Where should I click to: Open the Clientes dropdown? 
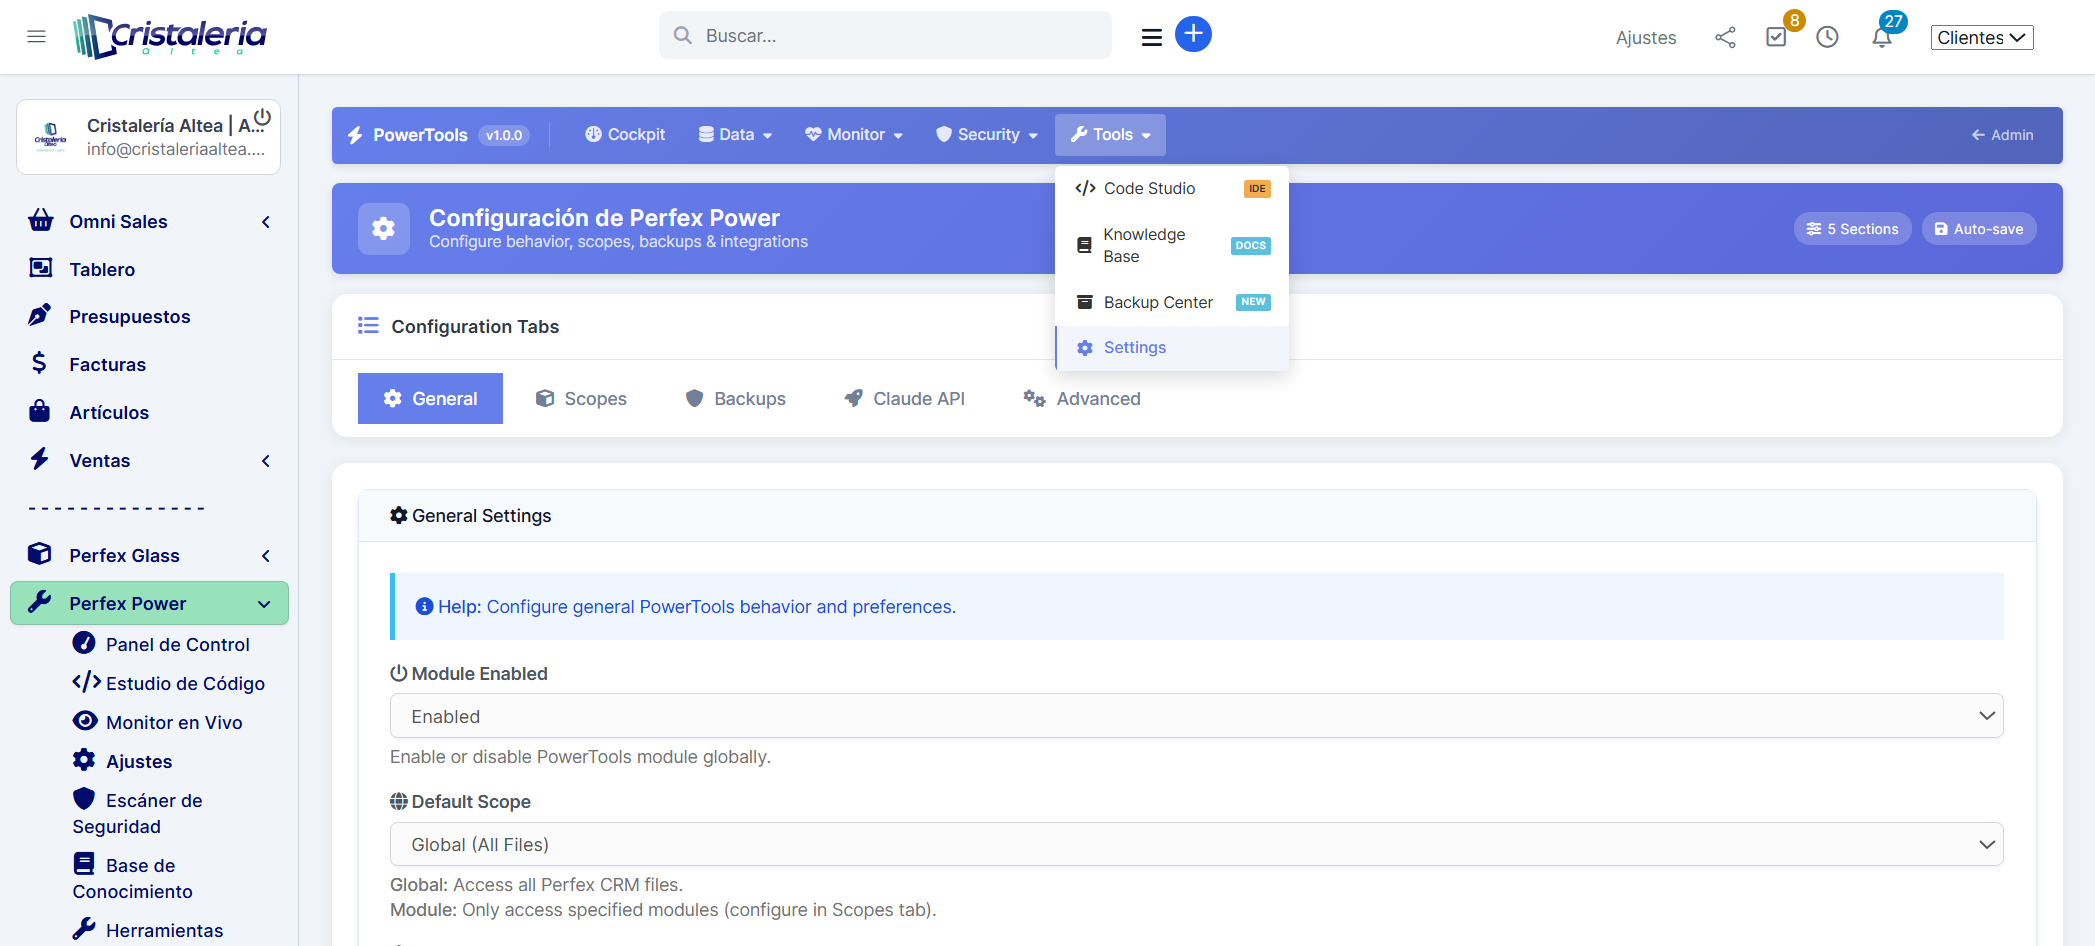click(1981, 38)
